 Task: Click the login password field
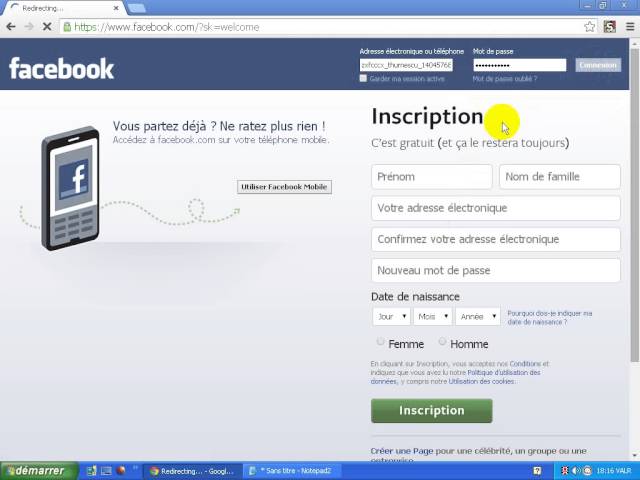[520, 65]
